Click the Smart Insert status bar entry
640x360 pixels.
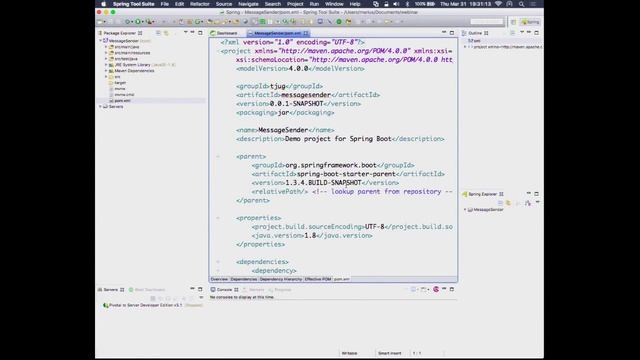[x=389, y=353]
